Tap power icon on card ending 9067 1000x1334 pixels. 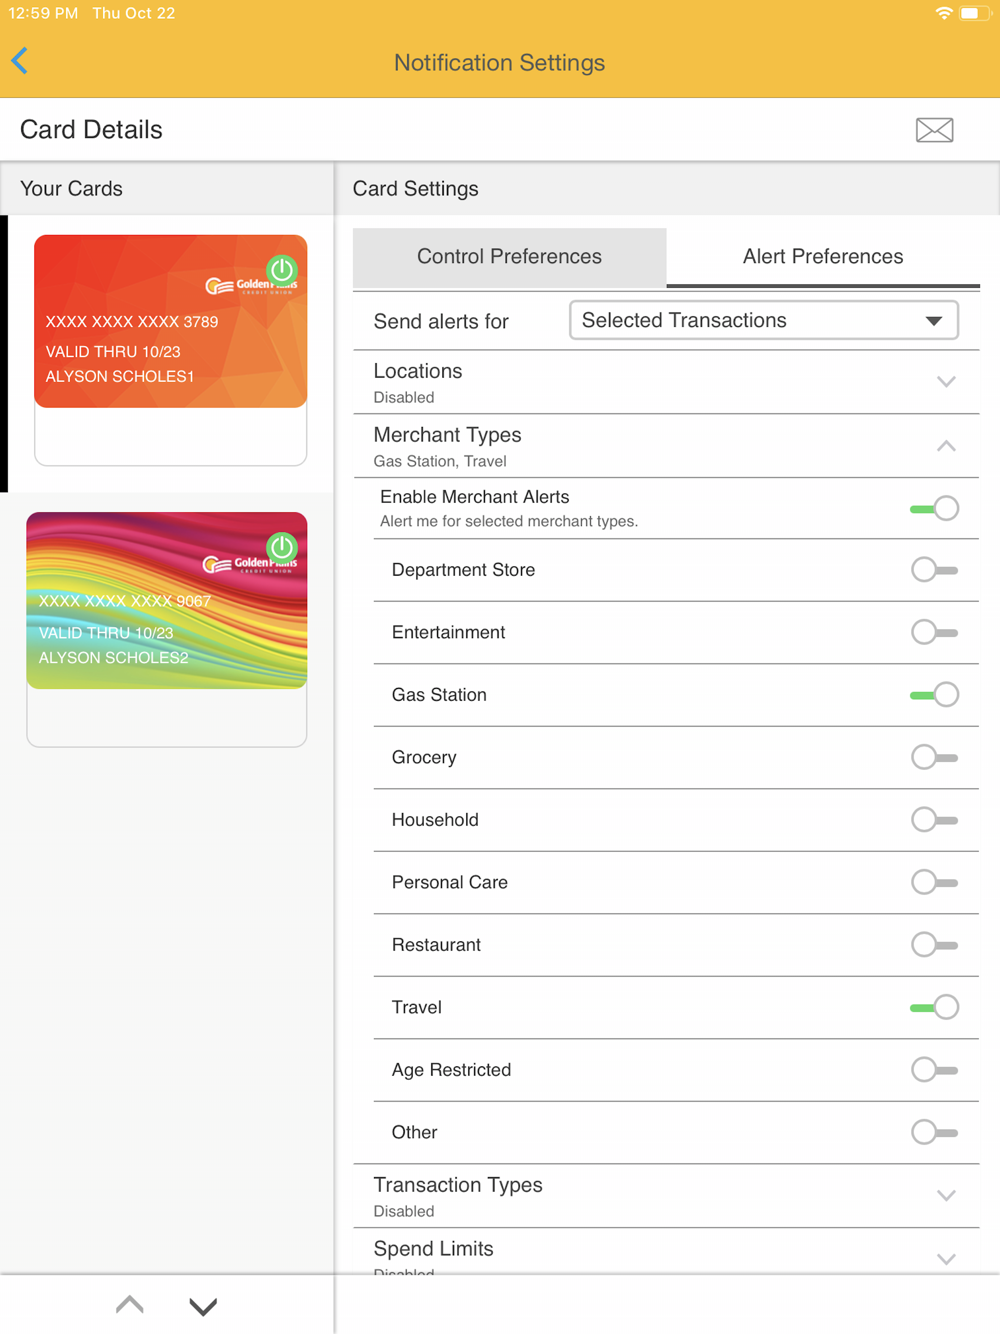[x=282, y=547]
